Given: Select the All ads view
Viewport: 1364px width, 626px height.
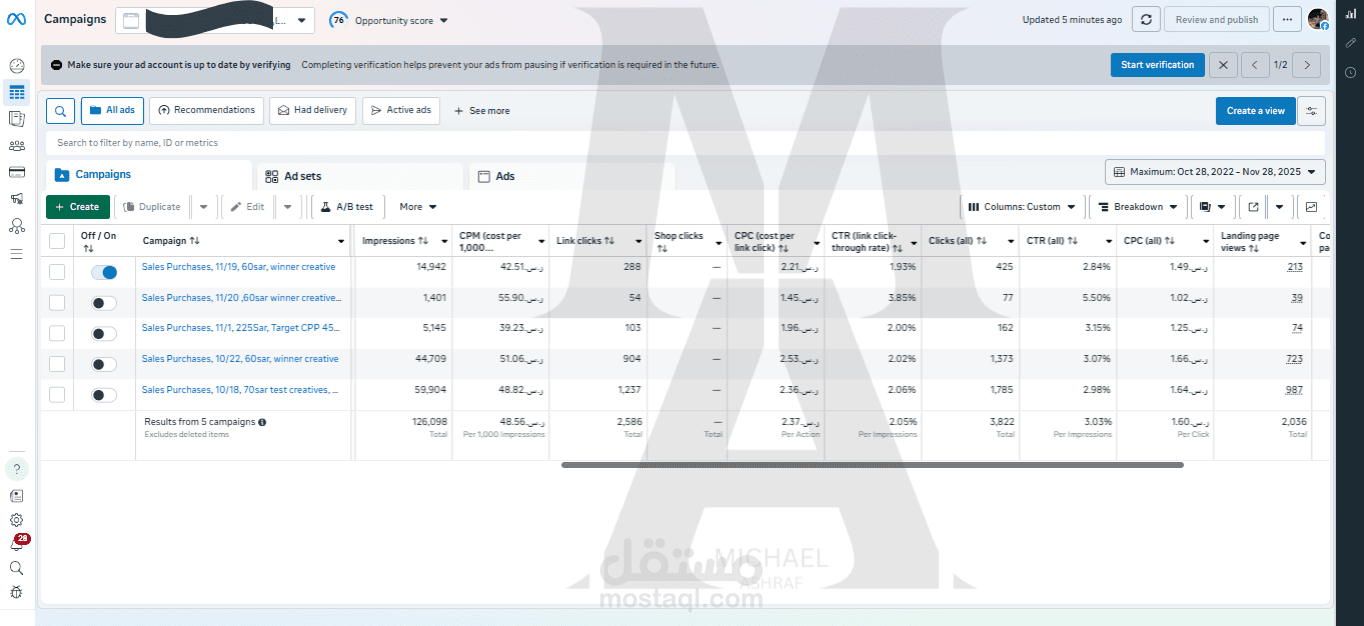Looking at the screenshot, I should pos(113,110).
